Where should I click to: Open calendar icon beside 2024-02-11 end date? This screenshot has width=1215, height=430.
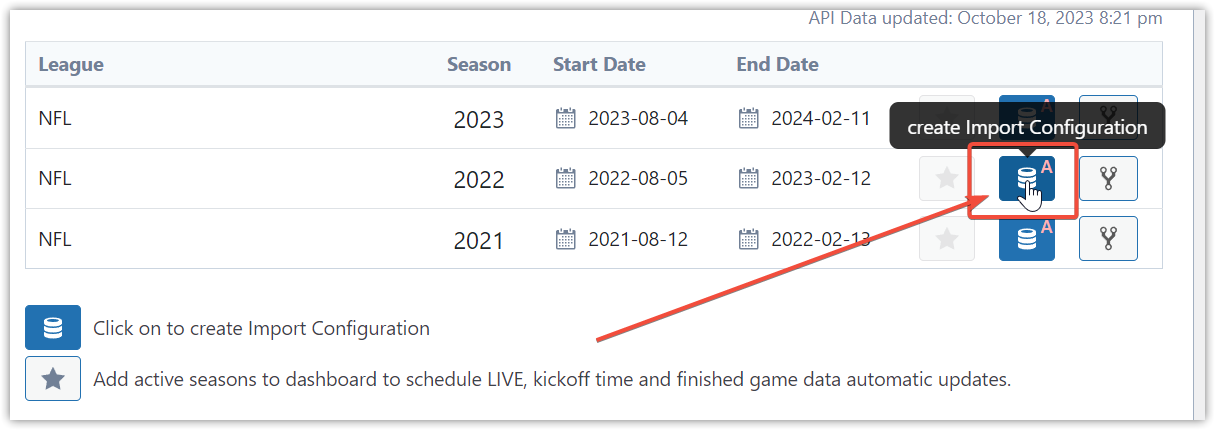point(749,119)
